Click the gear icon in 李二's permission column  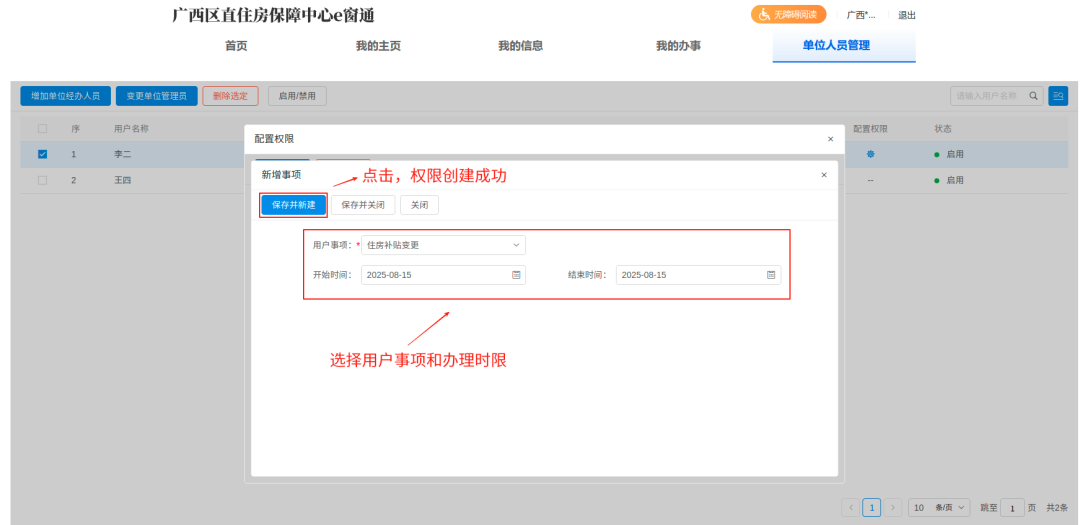point(870,154)
